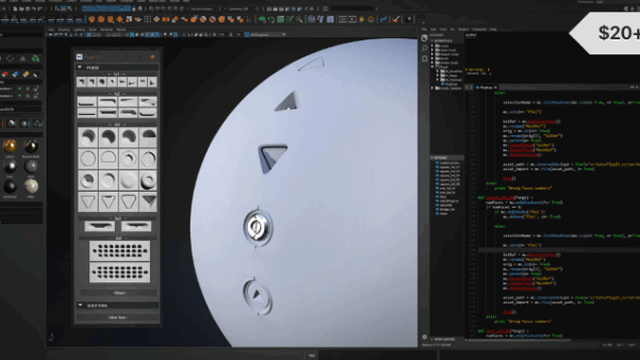Open the Explorer icon in editor sidebar
640x360 pixels.
click(424, 38)
